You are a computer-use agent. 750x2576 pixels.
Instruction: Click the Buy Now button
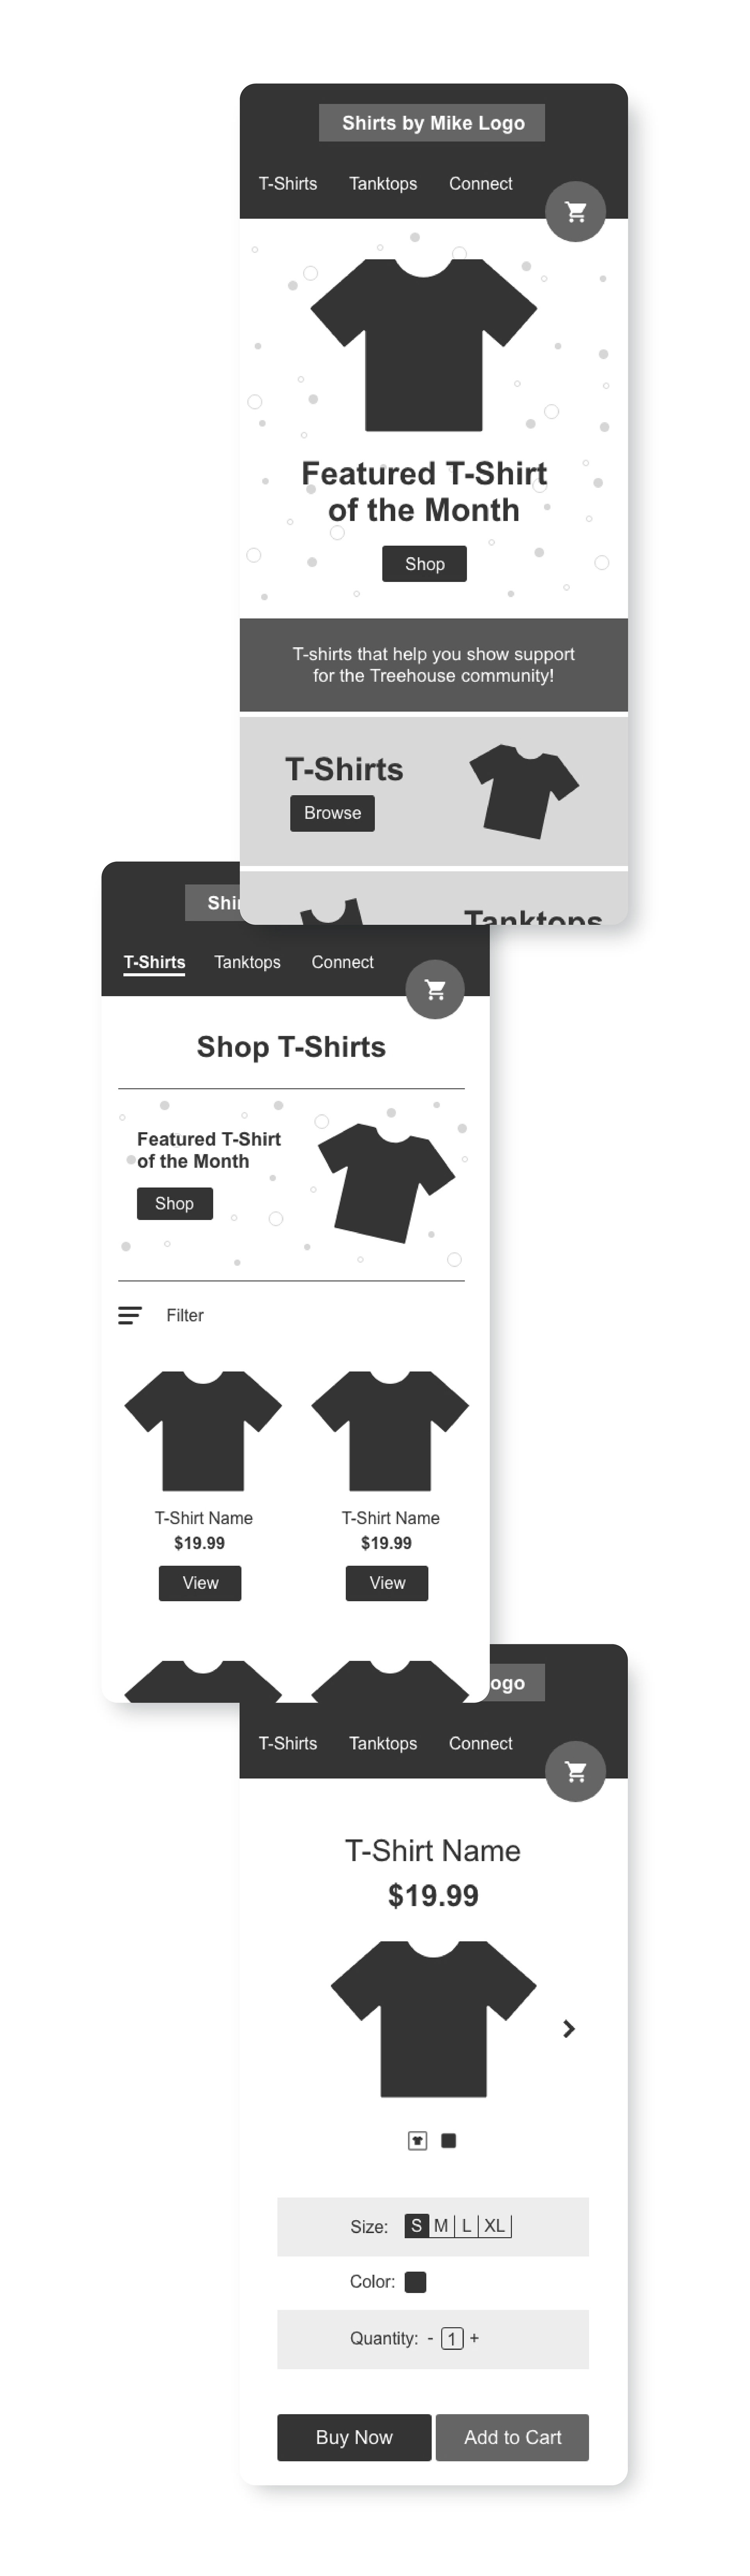tap(354, 2437)
